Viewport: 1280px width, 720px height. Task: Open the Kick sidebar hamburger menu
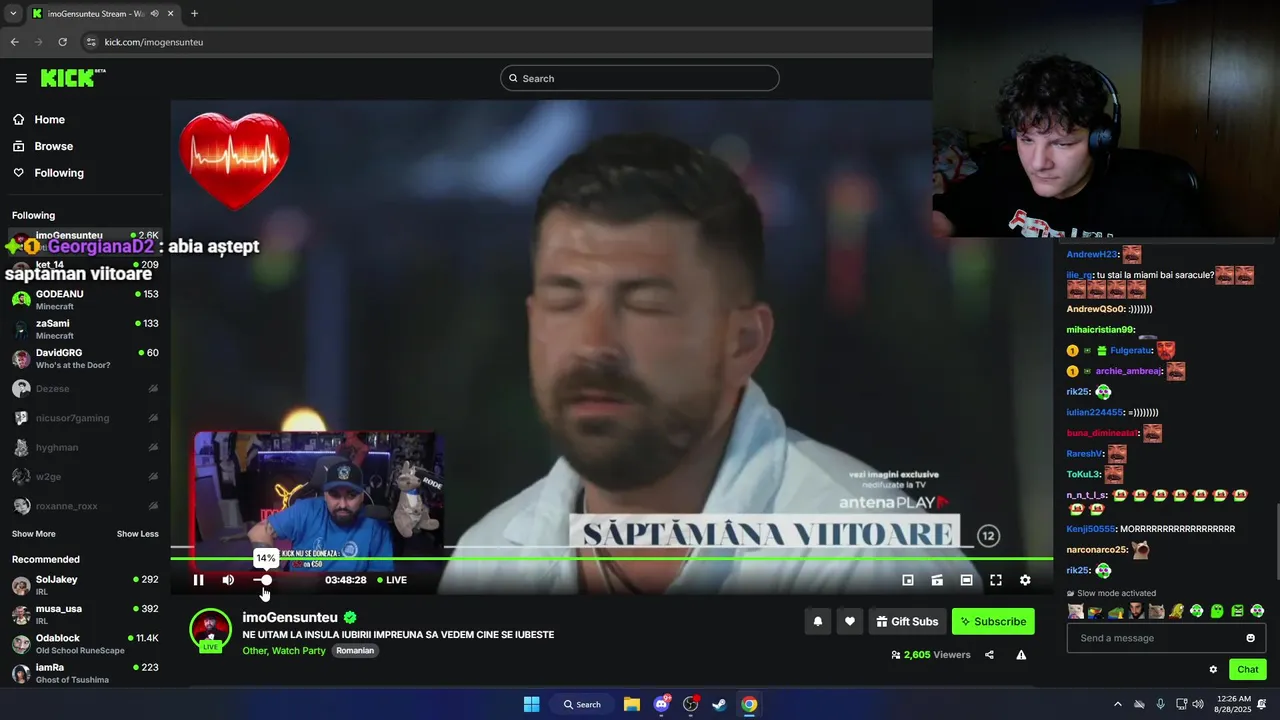coord(21,78)
